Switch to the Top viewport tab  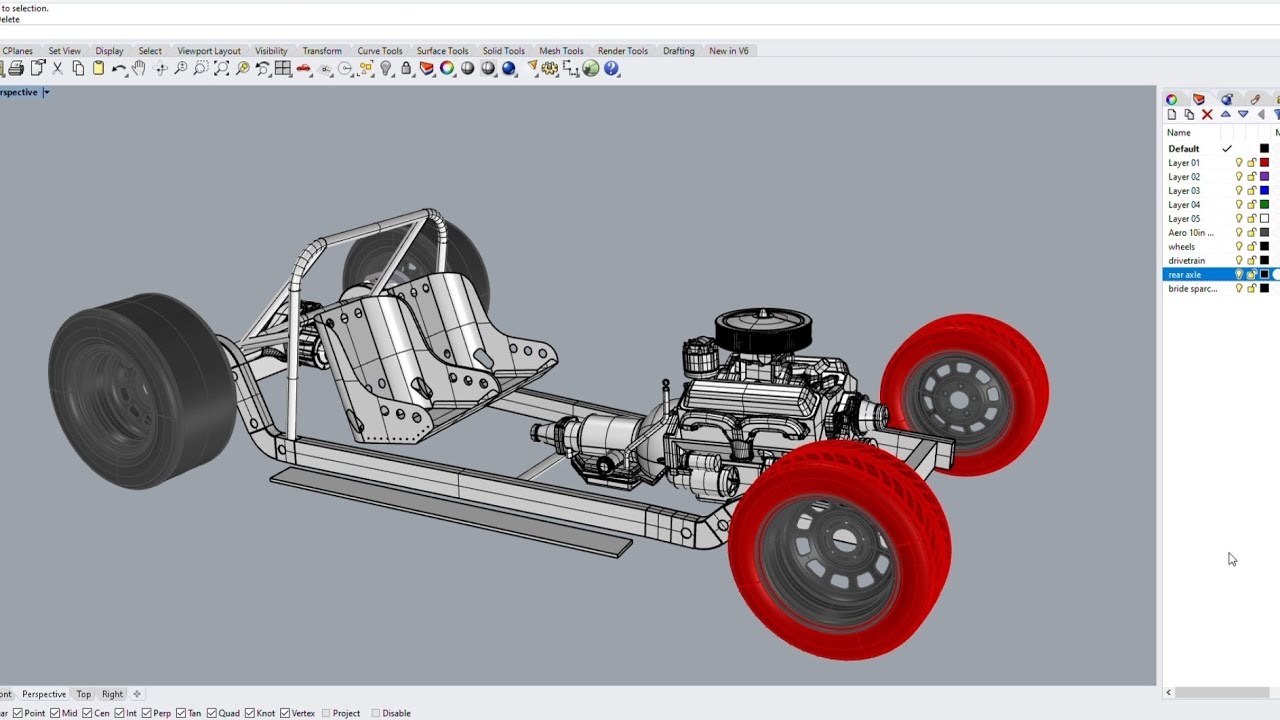(84, 694)
